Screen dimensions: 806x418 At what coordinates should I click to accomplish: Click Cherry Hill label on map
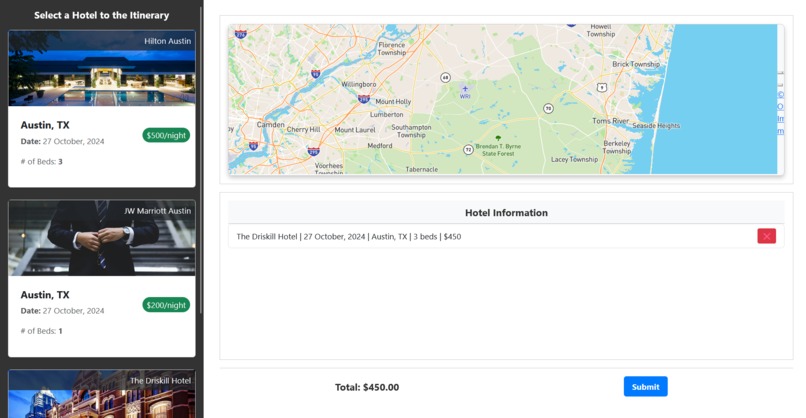coord(303,130)
